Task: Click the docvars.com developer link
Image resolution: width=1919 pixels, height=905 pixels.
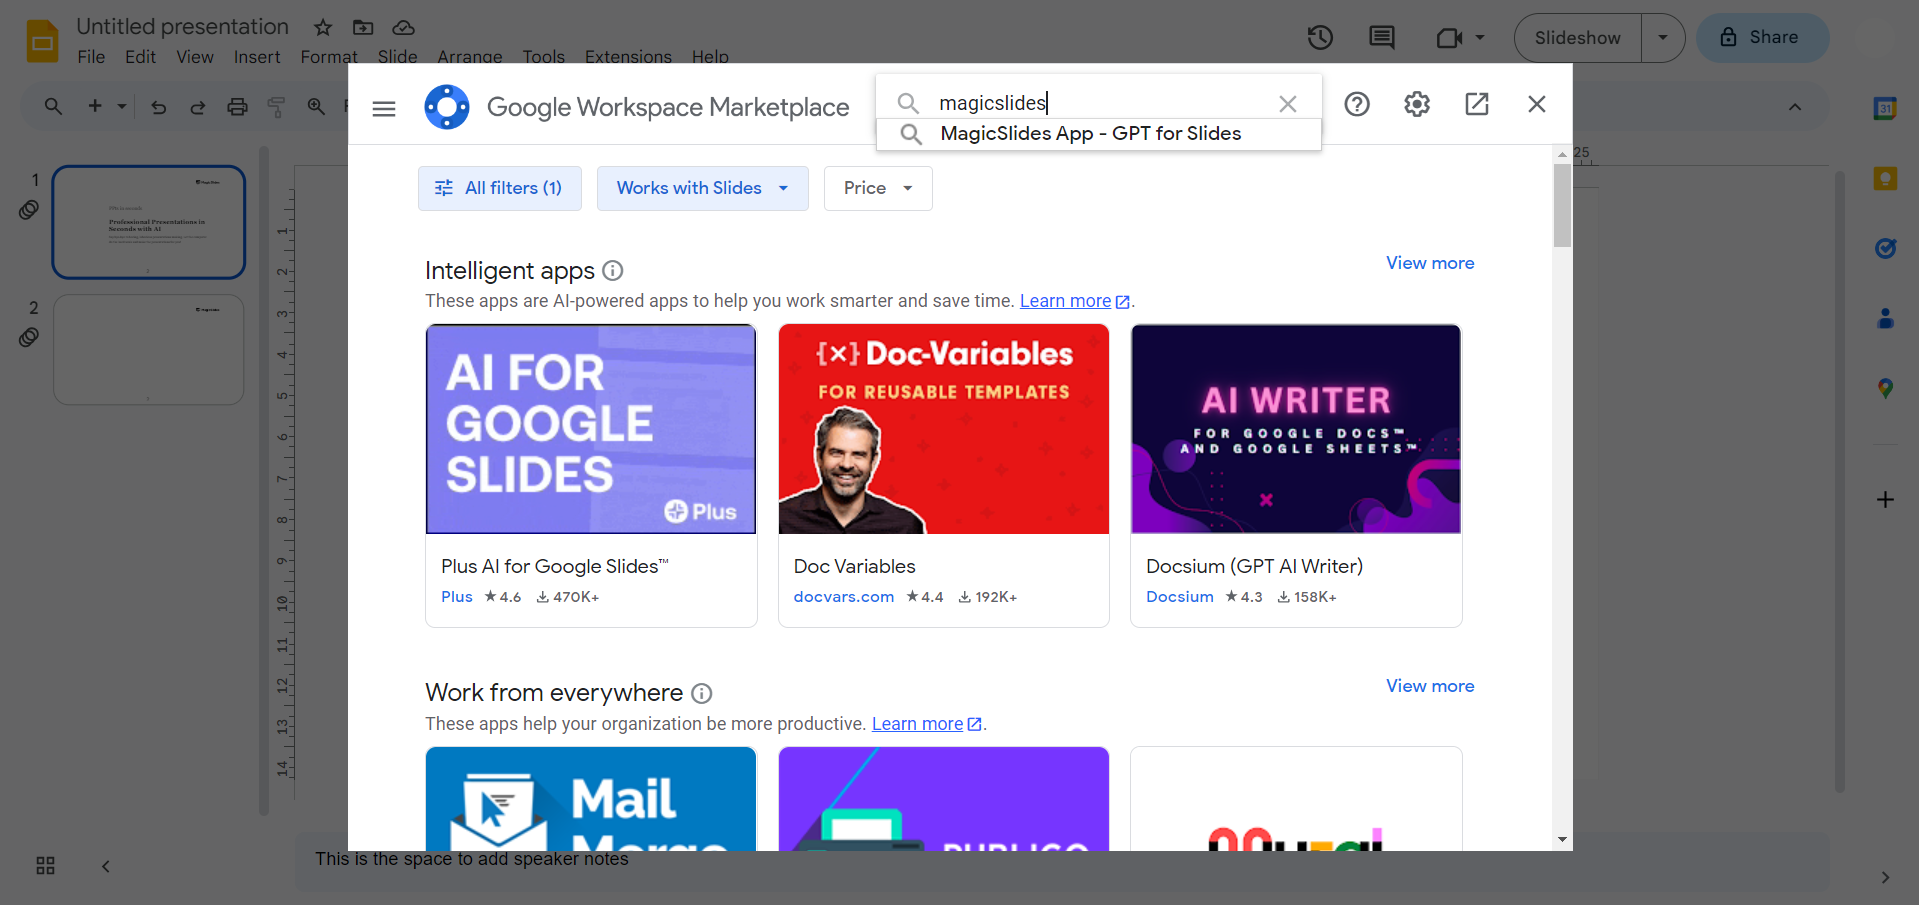Action: click(844, 597)
